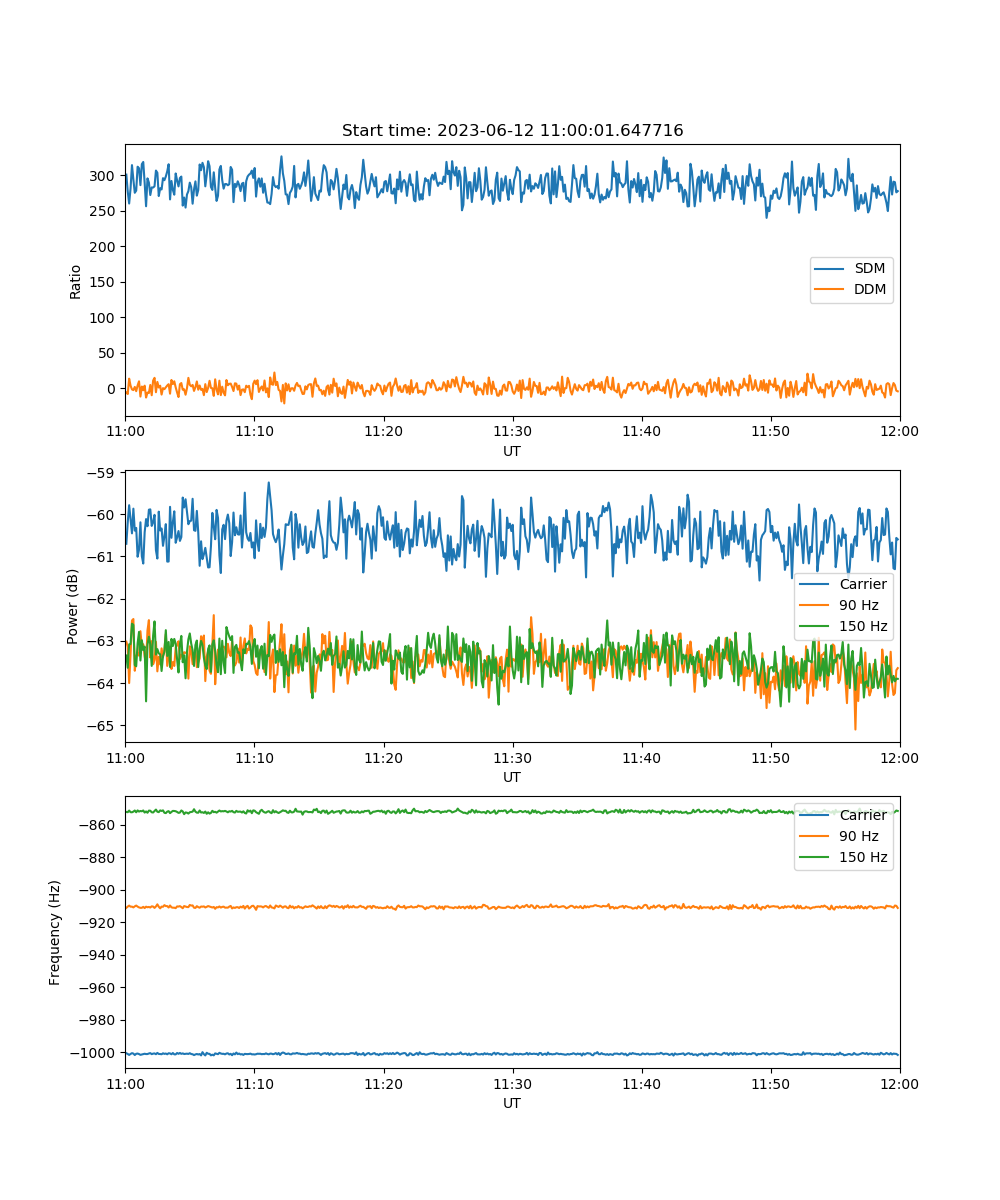Click the Power (dB) y-axis label
This screenshot has width=1000, height=1200.
[x=73, y=606]
